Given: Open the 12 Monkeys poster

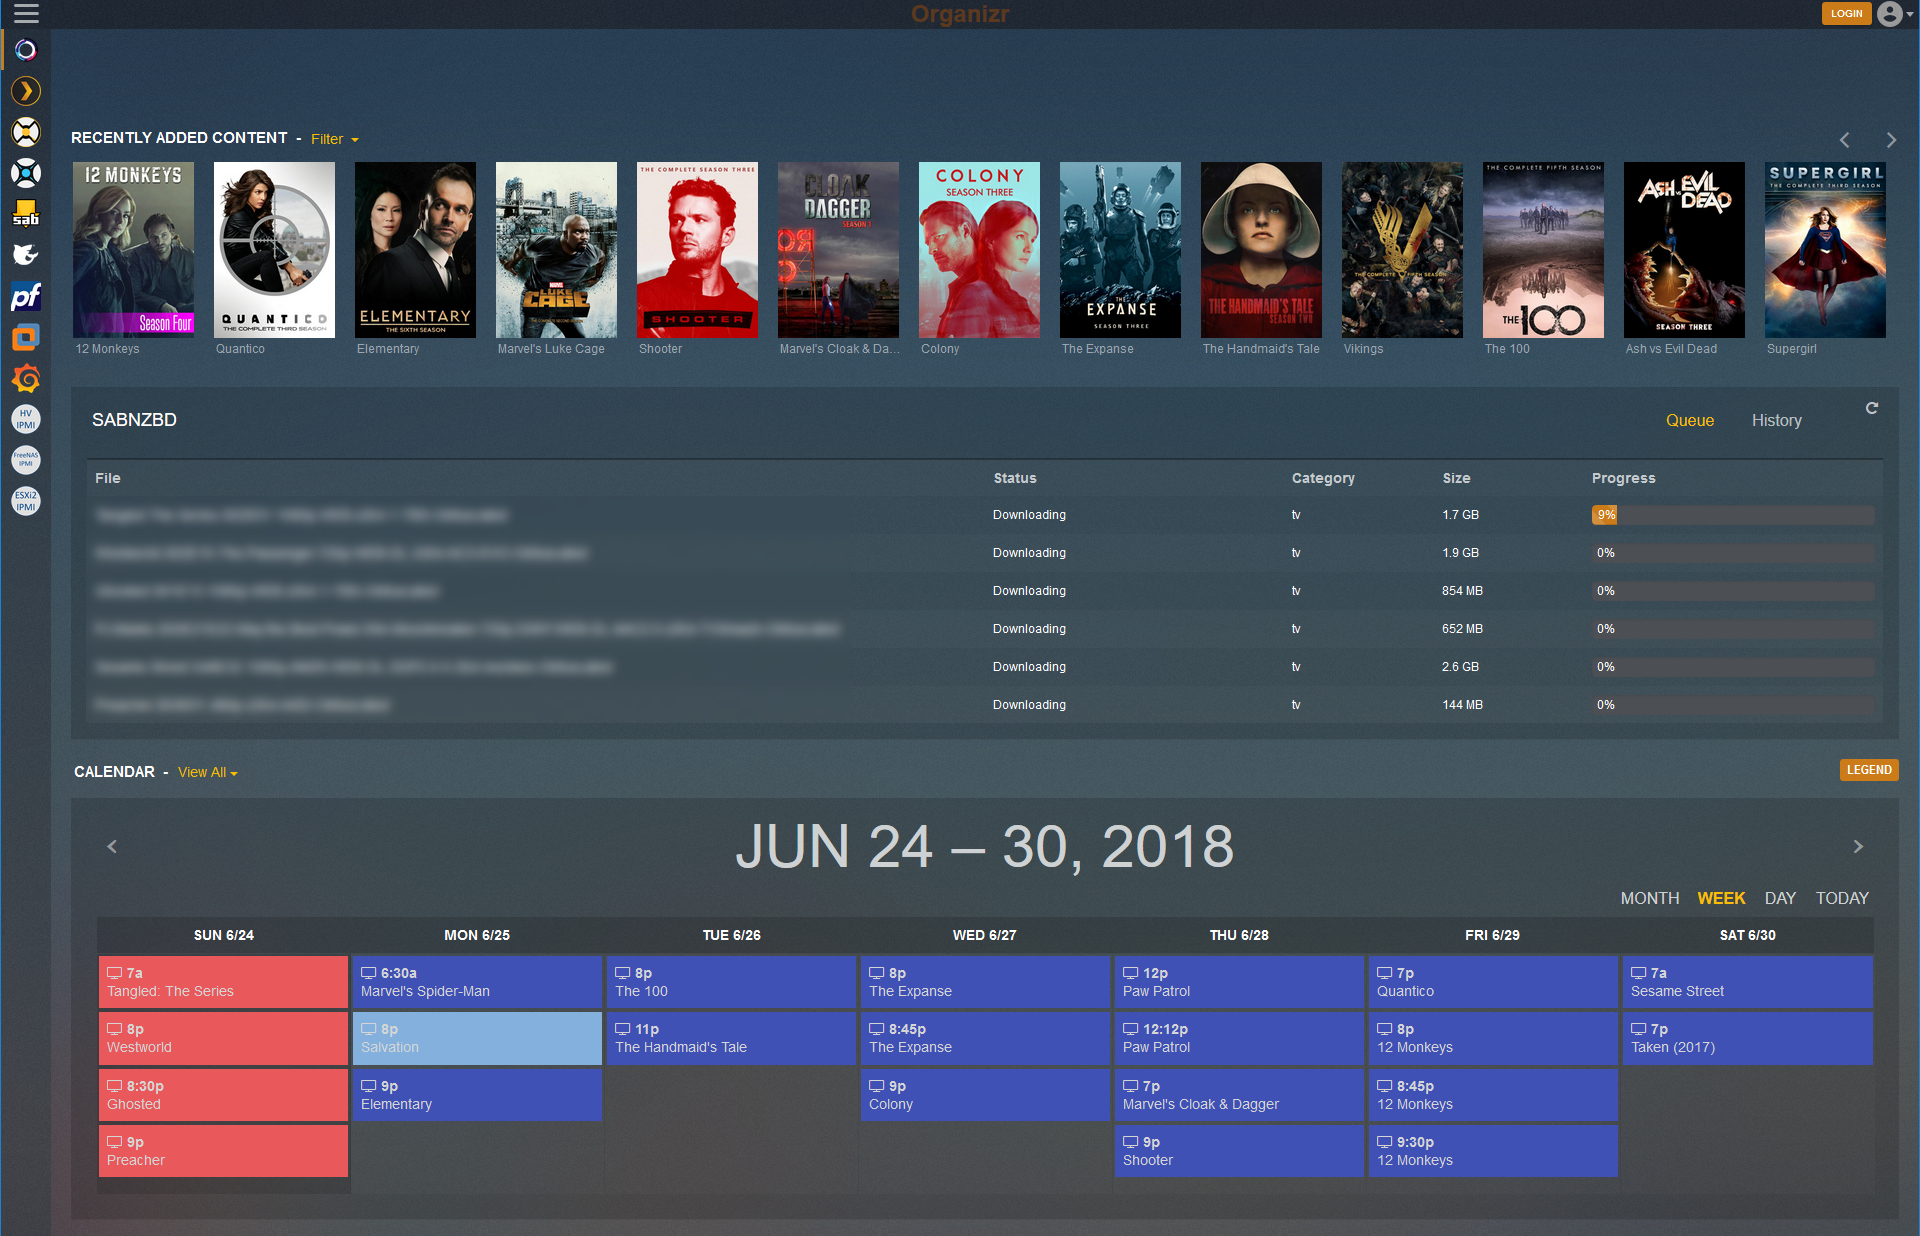Looking at the screenshot, I should point(133,250).
